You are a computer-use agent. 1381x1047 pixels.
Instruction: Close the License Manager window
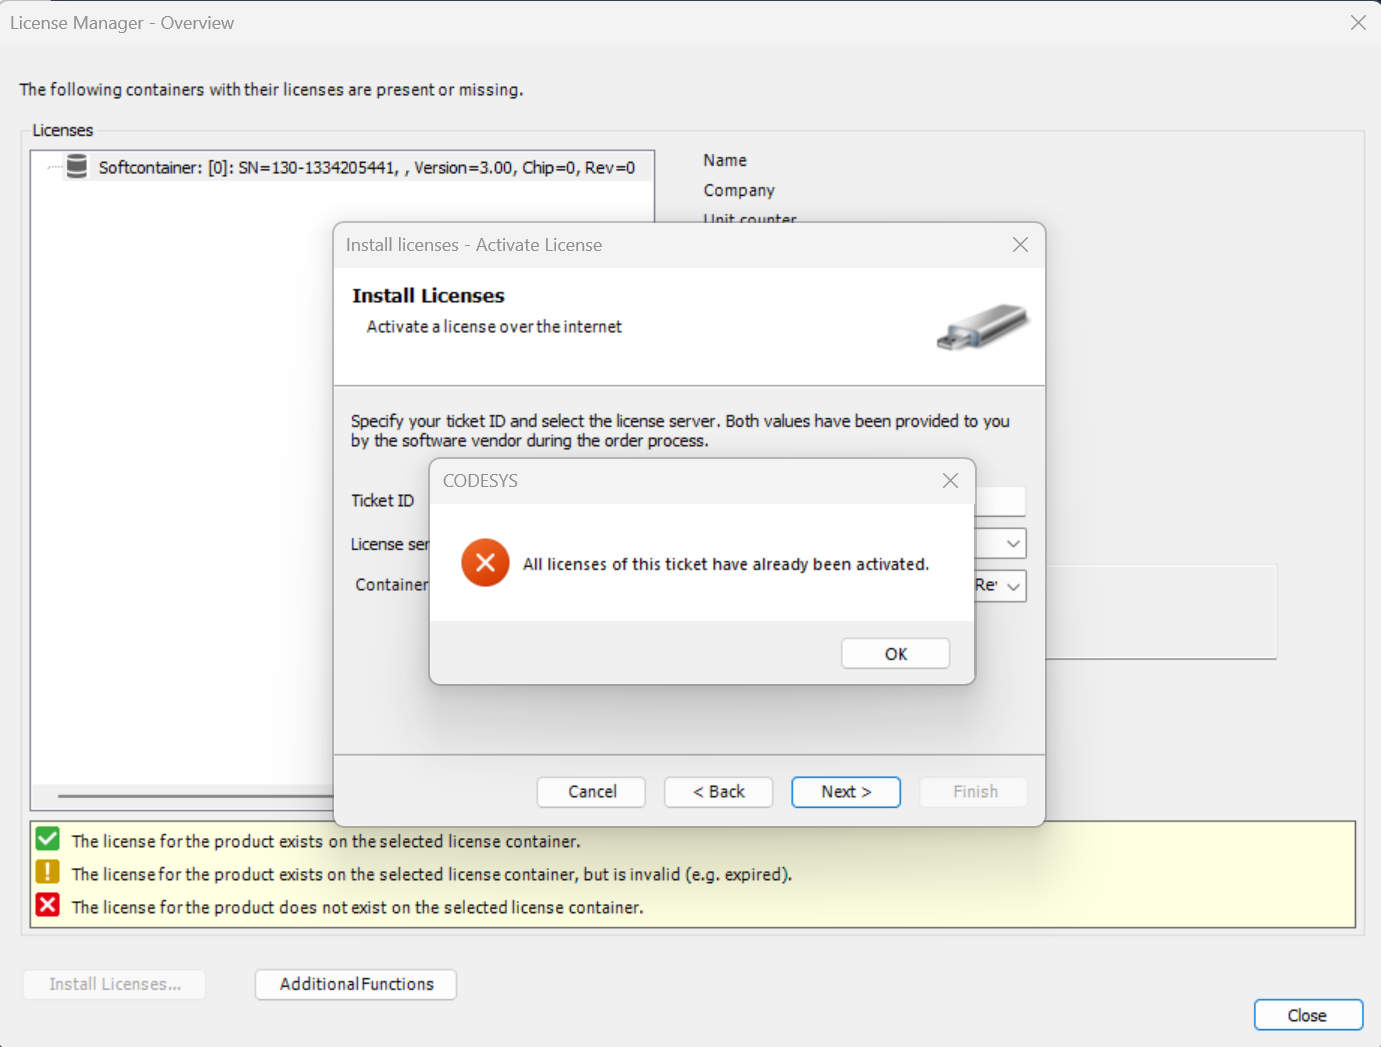[1307, 1014]
